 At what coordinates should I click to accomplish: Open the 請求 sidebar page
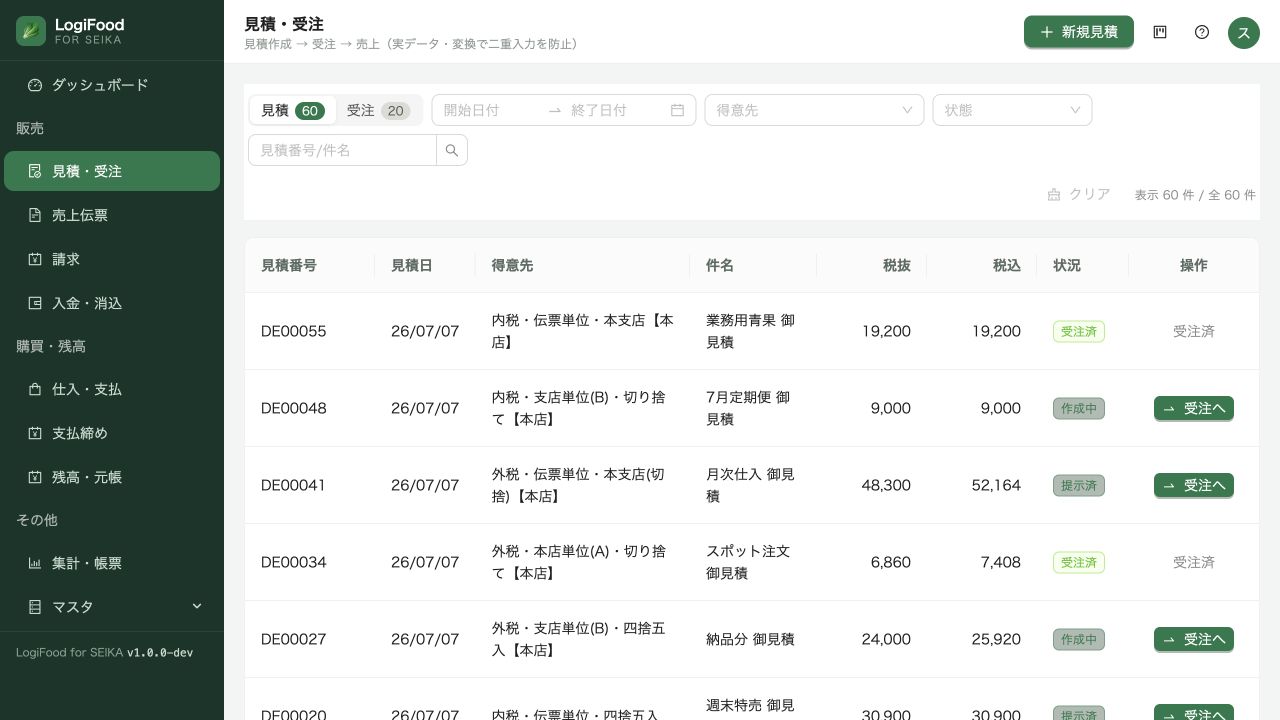112,259
